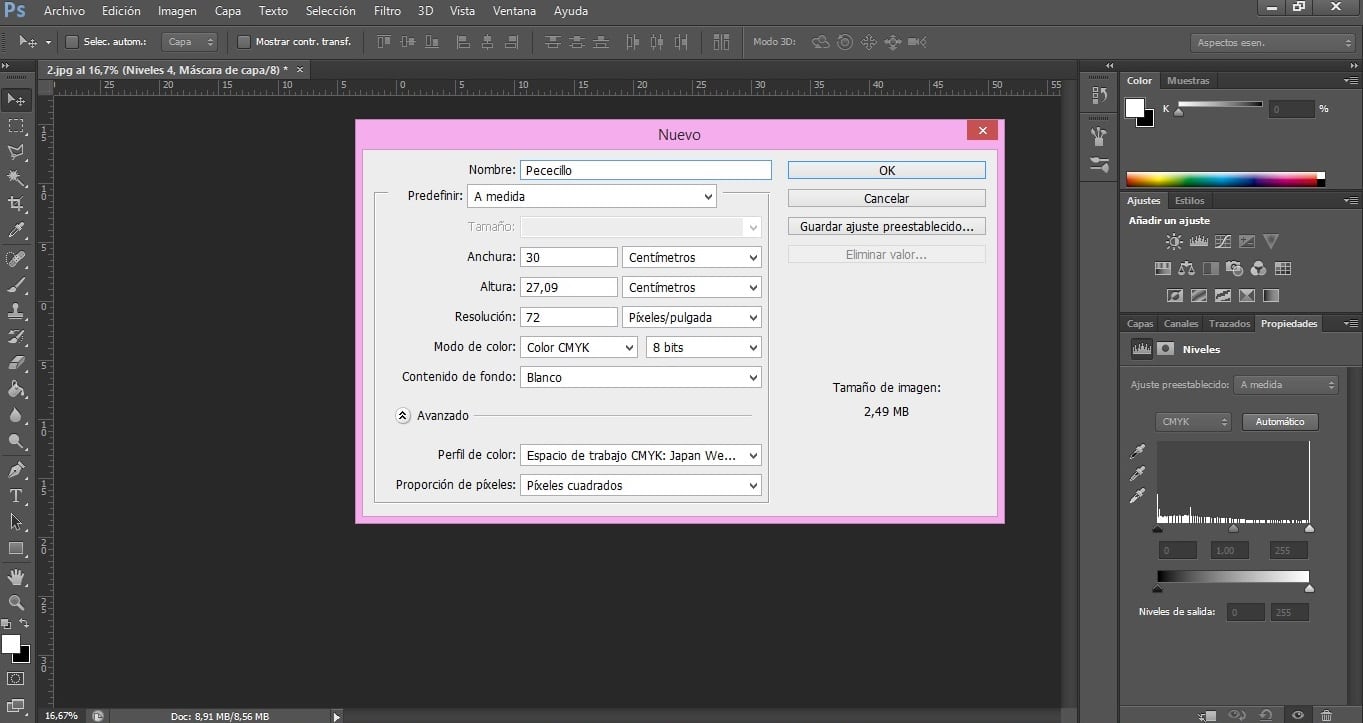Toggle adjustment layer visibility eye icon

(x=1297, y=715)
